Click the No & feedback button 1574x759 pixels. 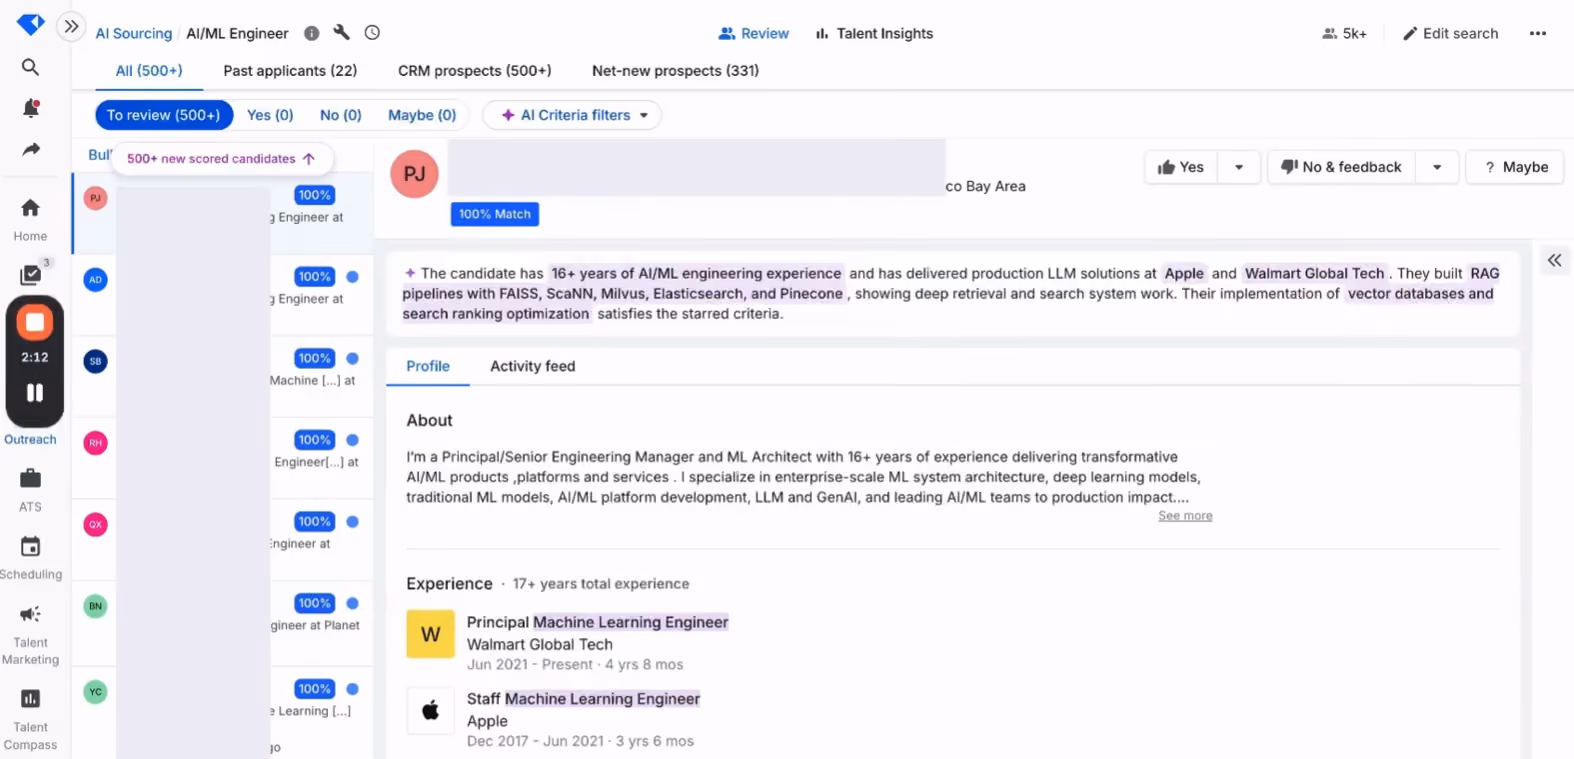pos(1342,167)
